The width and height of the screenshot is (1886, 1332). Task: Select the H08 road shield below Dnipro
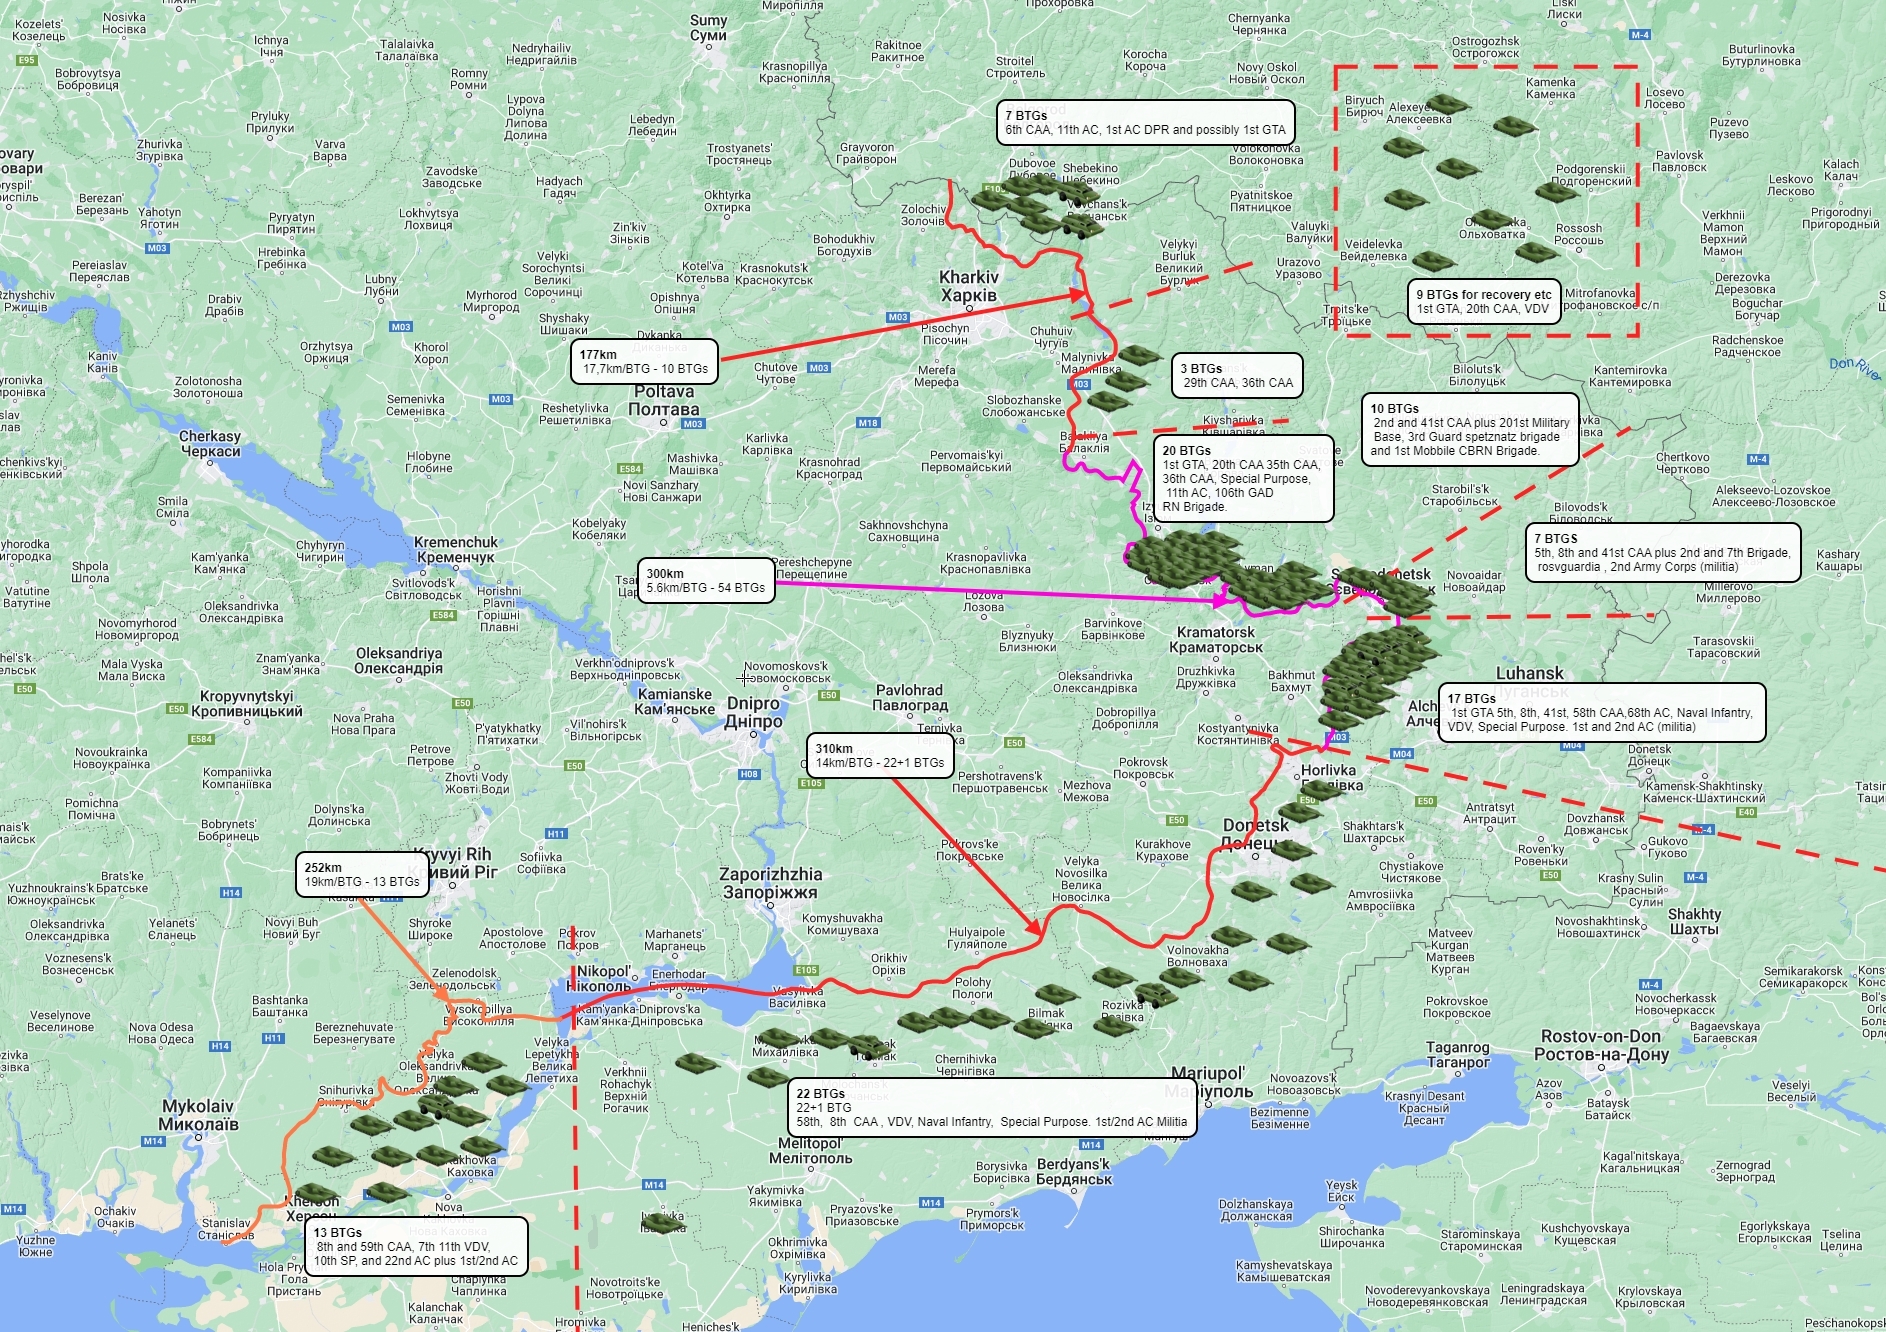749,774
